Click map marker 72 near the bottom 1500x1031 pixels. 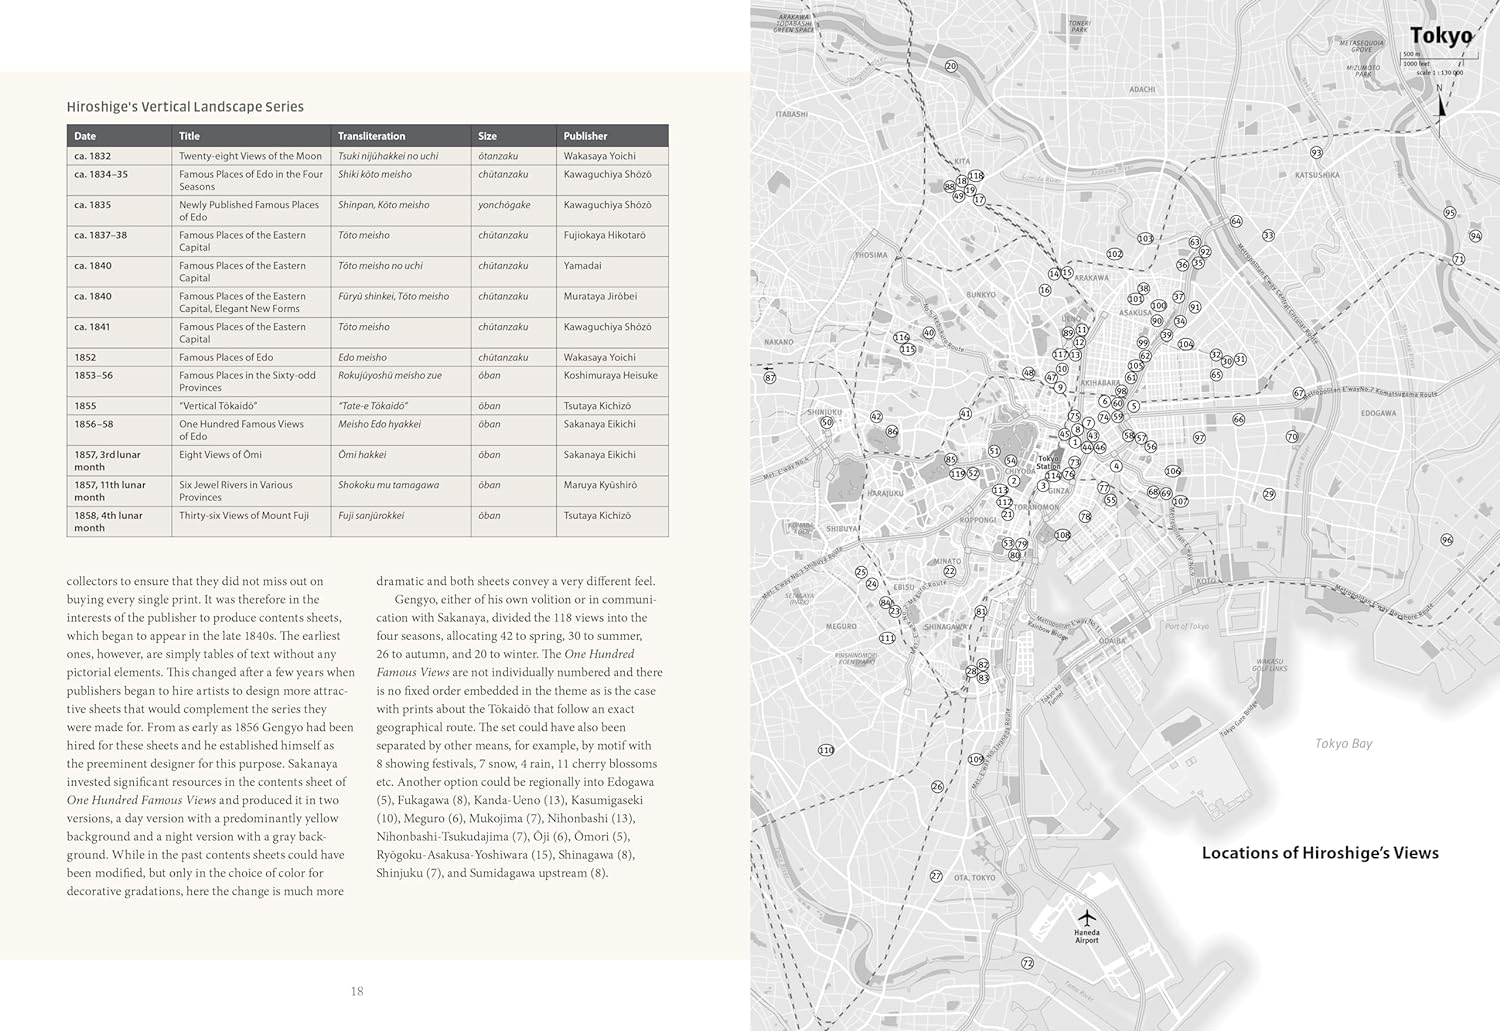pyautogui.click(x=1027, y=963)
